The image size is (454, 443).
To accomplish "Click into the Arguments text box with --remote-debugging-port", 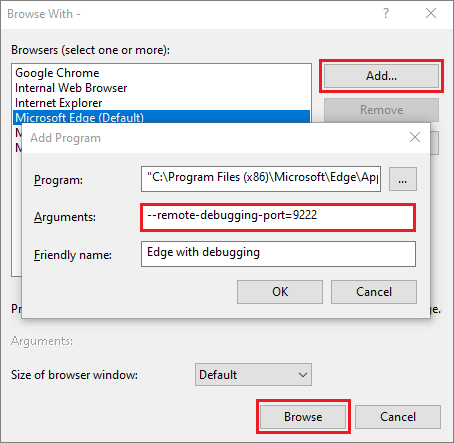I will 278,217.
